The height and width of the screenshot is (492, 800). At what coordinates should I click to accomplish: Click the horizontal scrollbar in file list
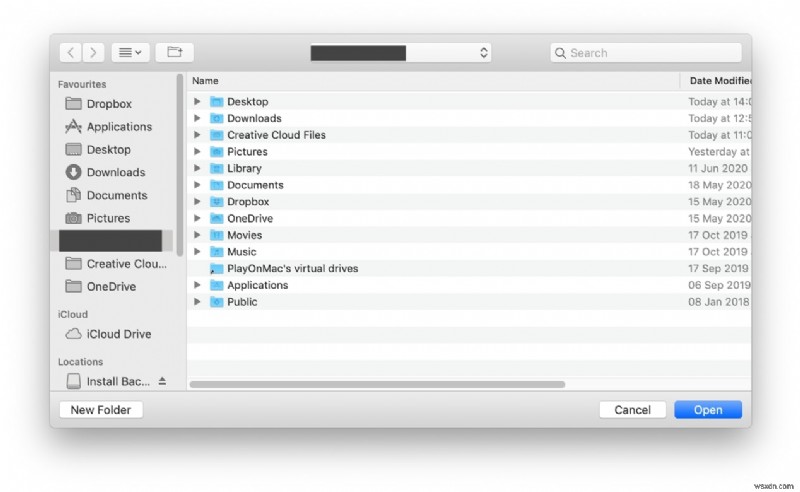[x=378, y=384]
